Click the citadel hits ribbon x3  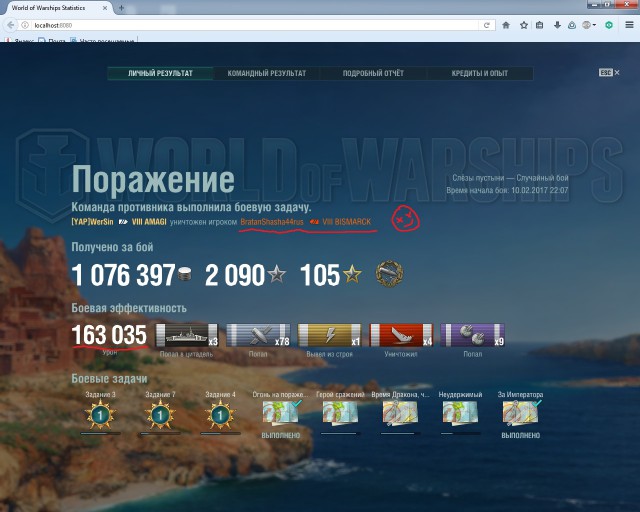point(187,335)
